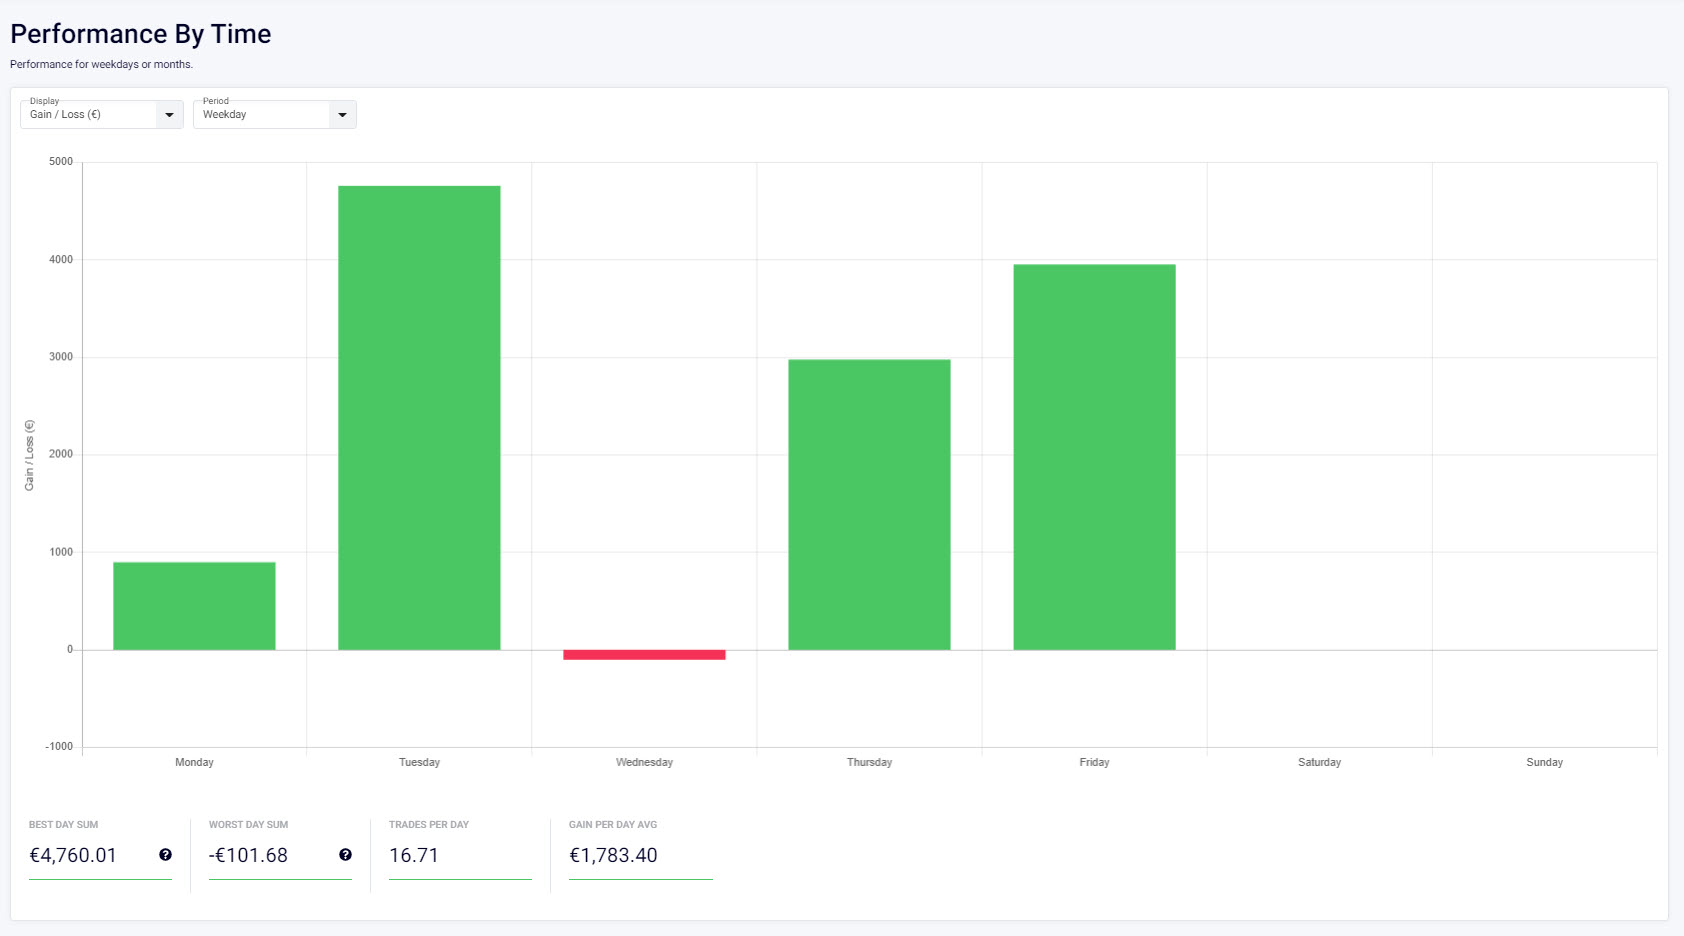Click the Best Day Sum value €4,760.01
1684x936 pixels.
[73, 856]
